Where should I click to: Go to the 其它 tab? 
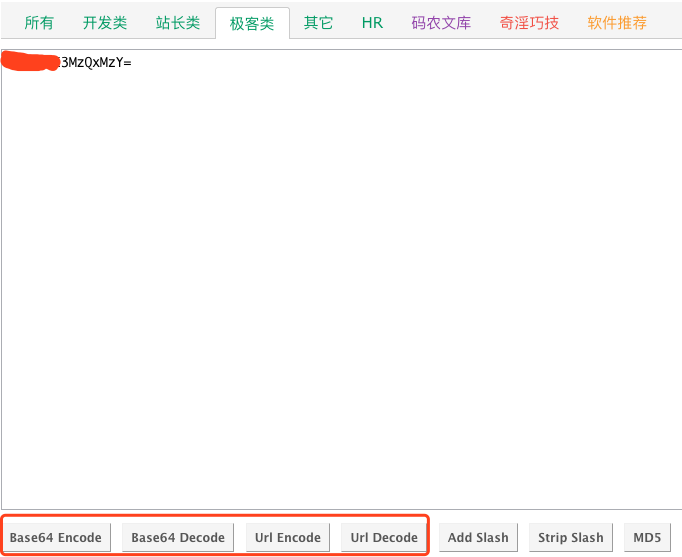point(318,23)
